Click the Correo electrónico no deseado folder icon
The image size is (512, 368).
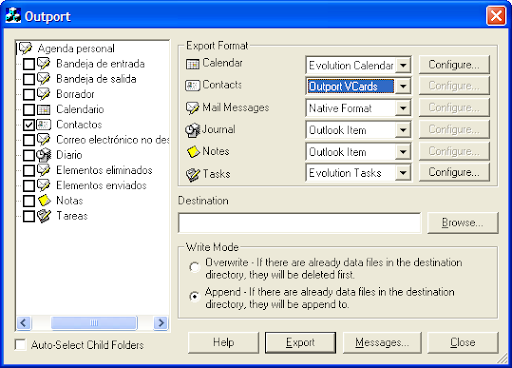pyautogui.click(x=43, y=140)
